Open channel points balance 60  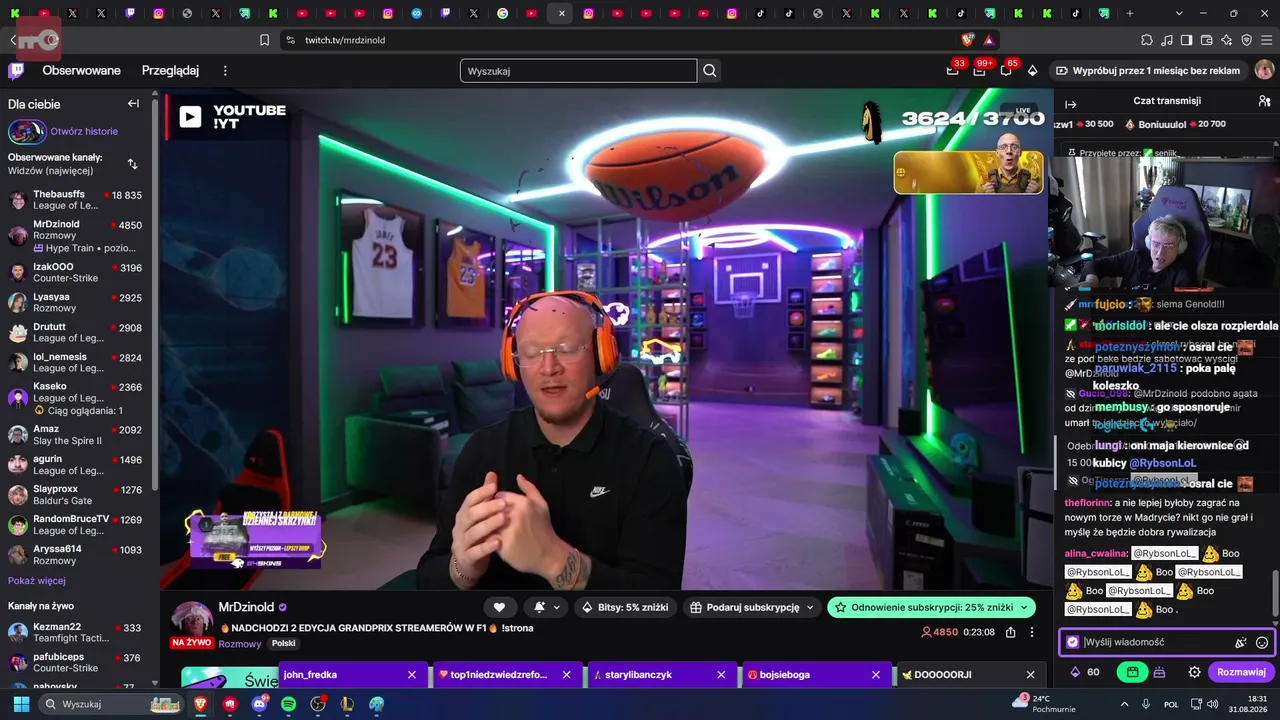pos(1085,672)
